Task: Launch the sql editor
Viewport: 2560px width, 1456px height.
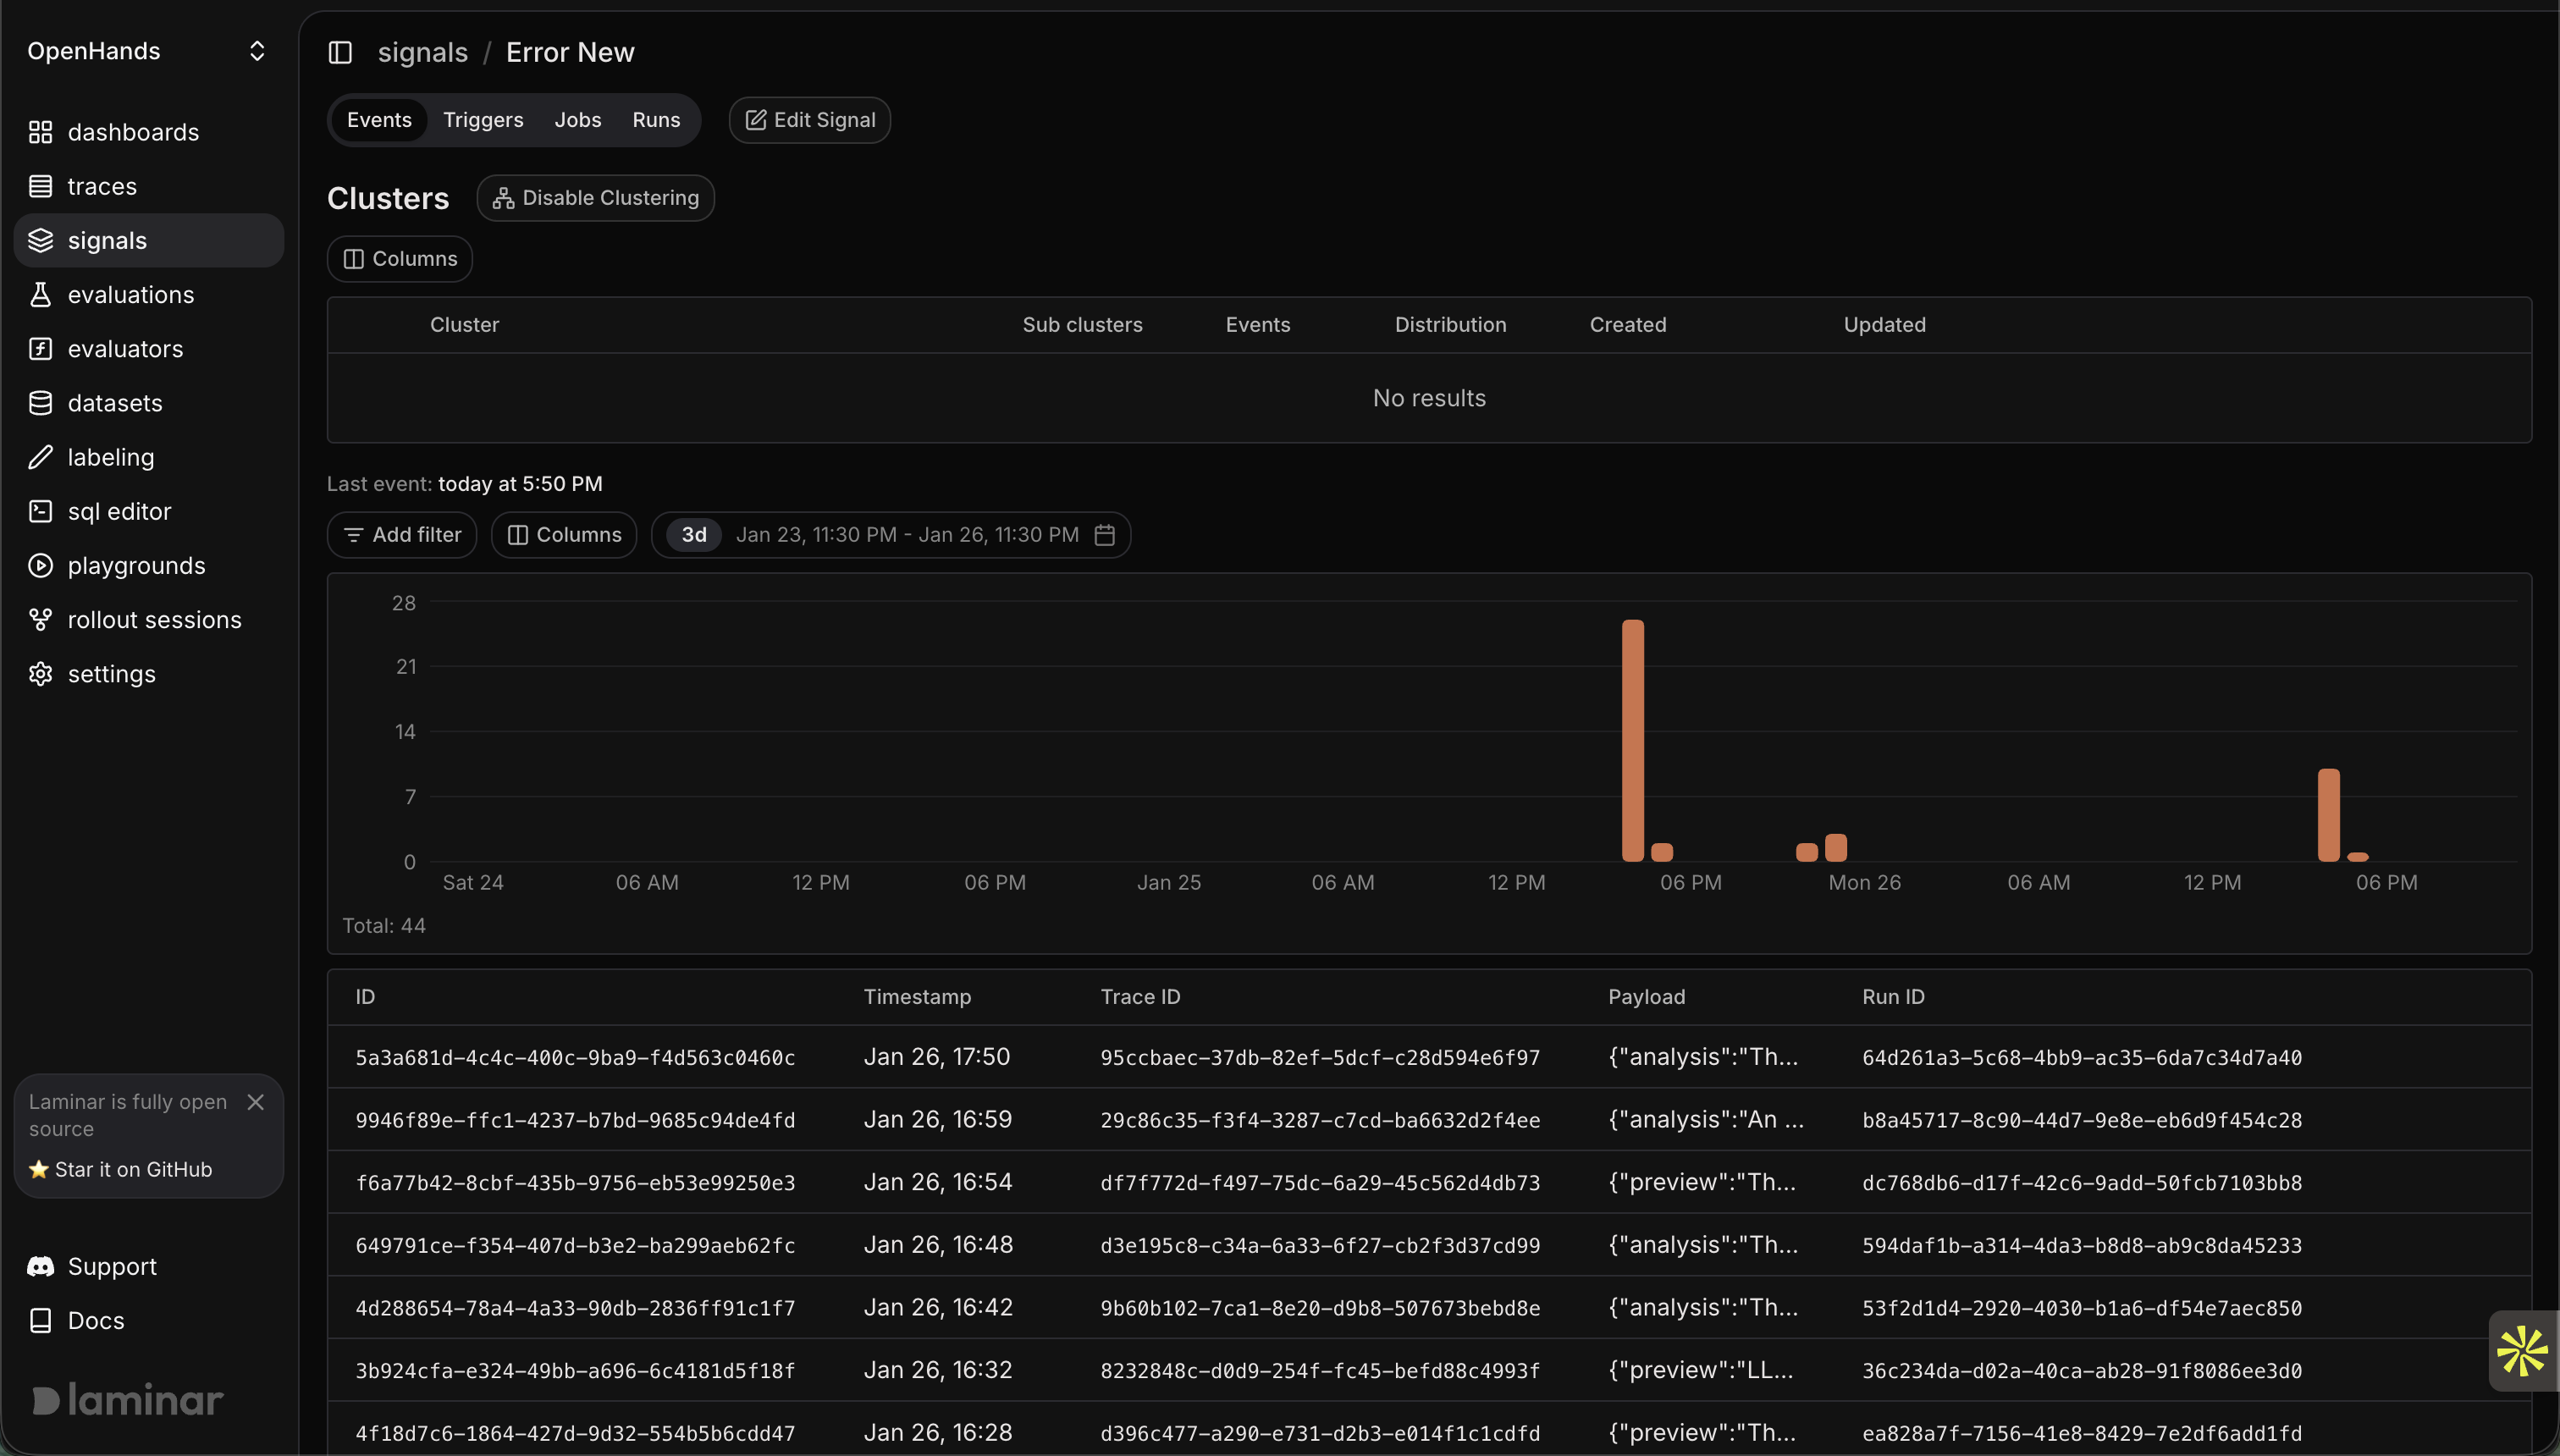Action: [119, 511]
